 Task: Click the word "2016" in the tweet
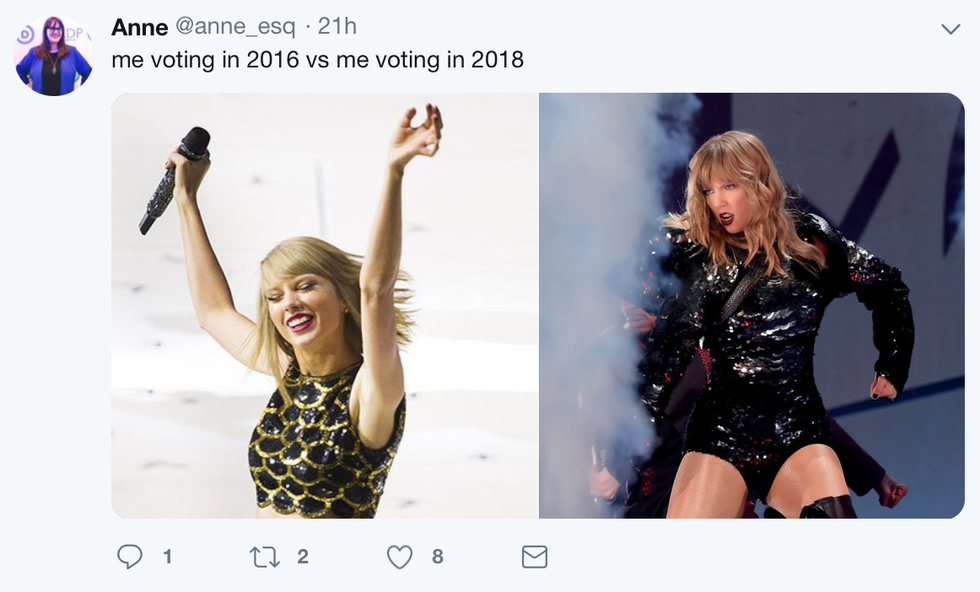pos(272,59)
